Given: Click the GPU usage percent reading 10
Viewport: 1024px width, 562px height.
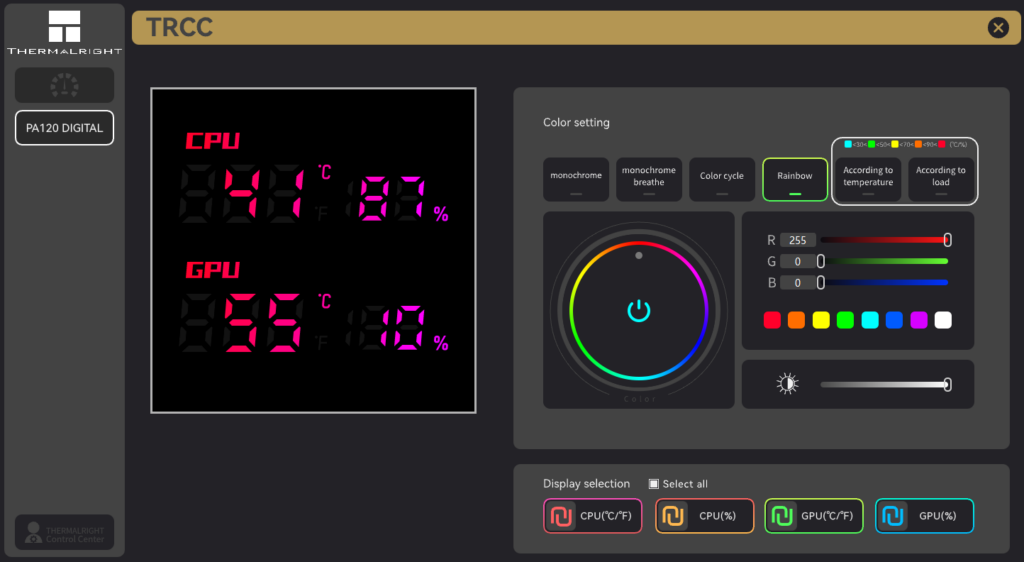Looking at the screenshot, I should click(x=400, y=327).
